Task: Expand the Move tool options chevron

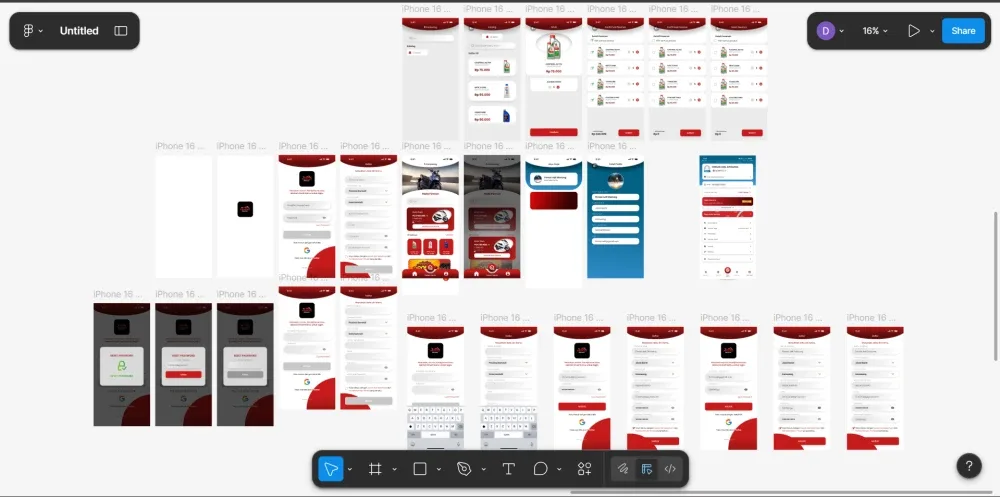Action: point(349,470)
